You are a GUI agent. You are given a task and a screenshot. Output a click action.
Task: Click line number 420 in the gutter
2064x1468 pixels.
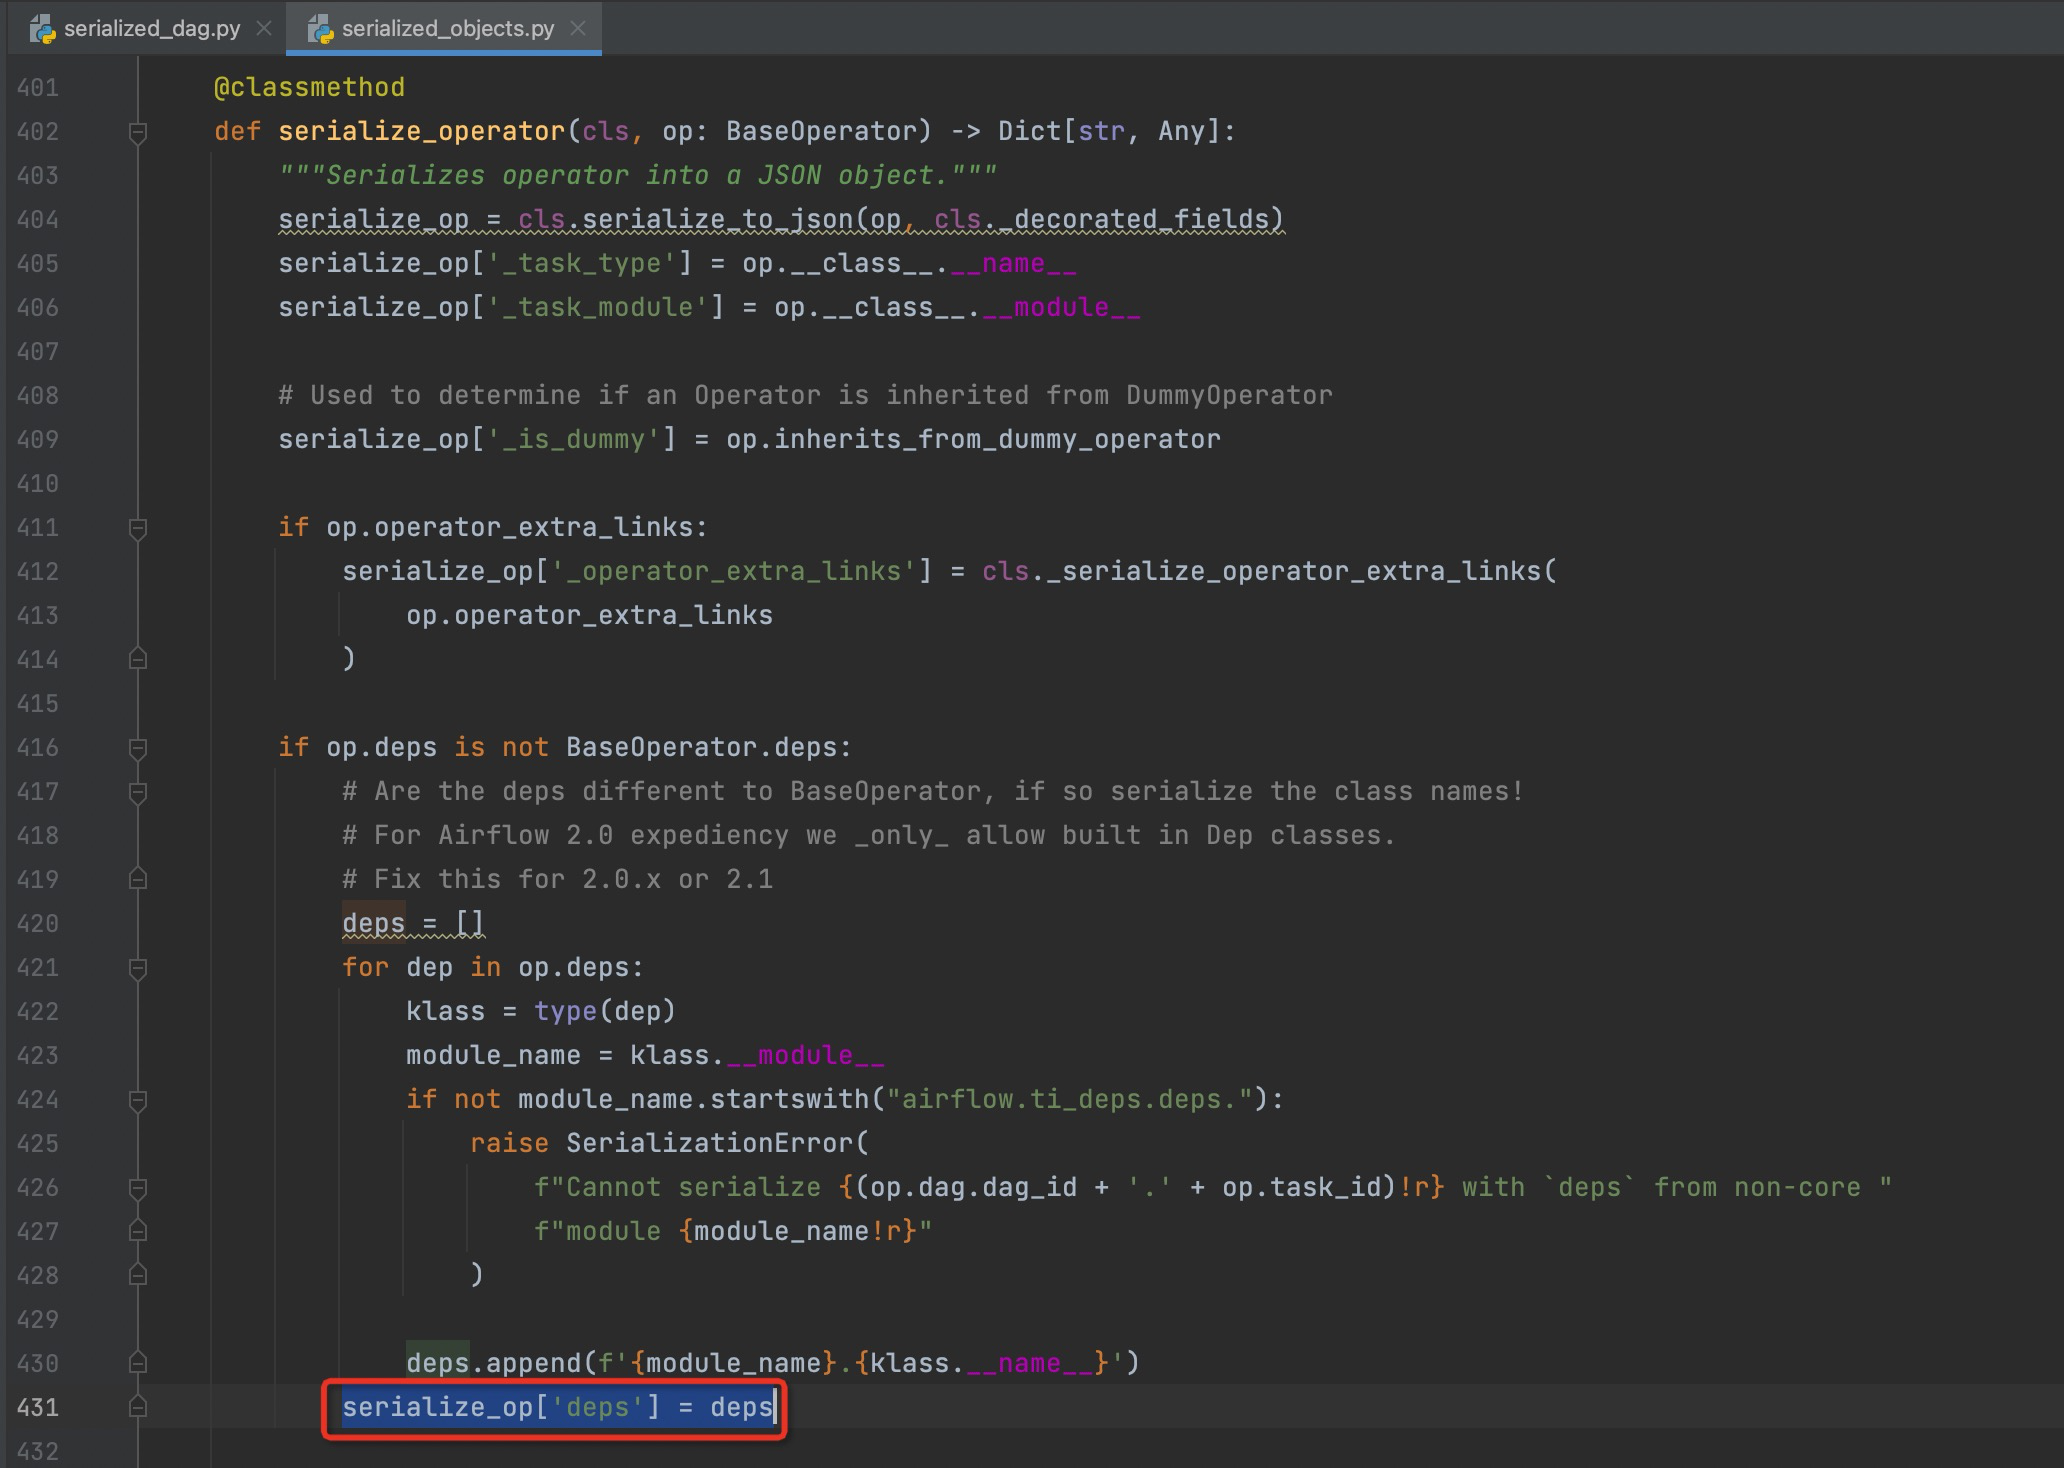[38, 923]
